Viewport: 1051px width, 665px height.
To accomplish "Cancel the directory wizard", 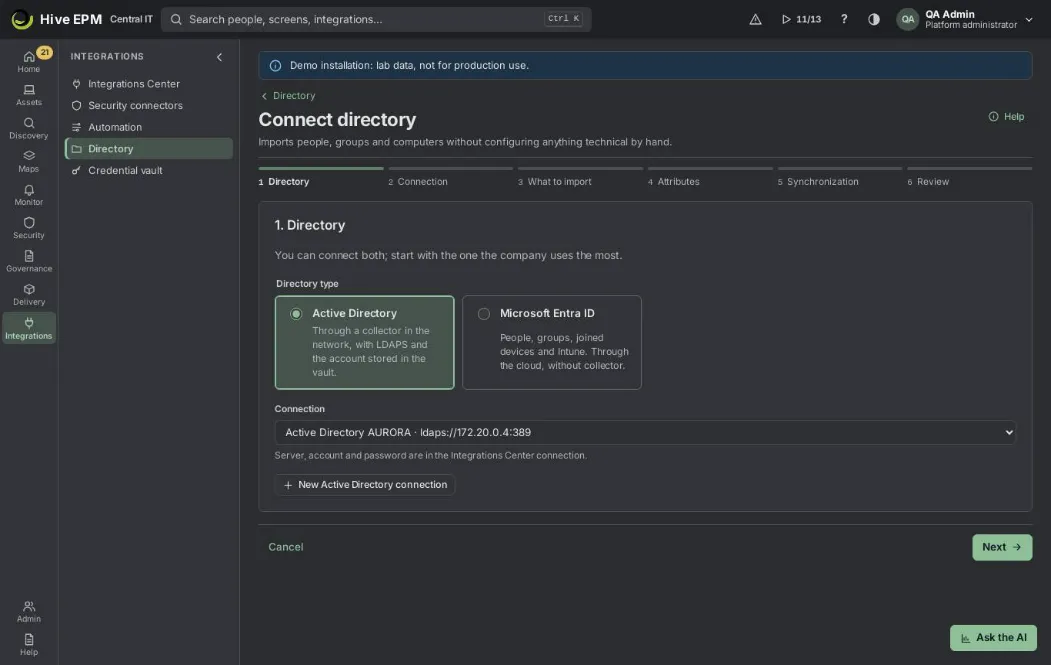I will tap(286, 547).
